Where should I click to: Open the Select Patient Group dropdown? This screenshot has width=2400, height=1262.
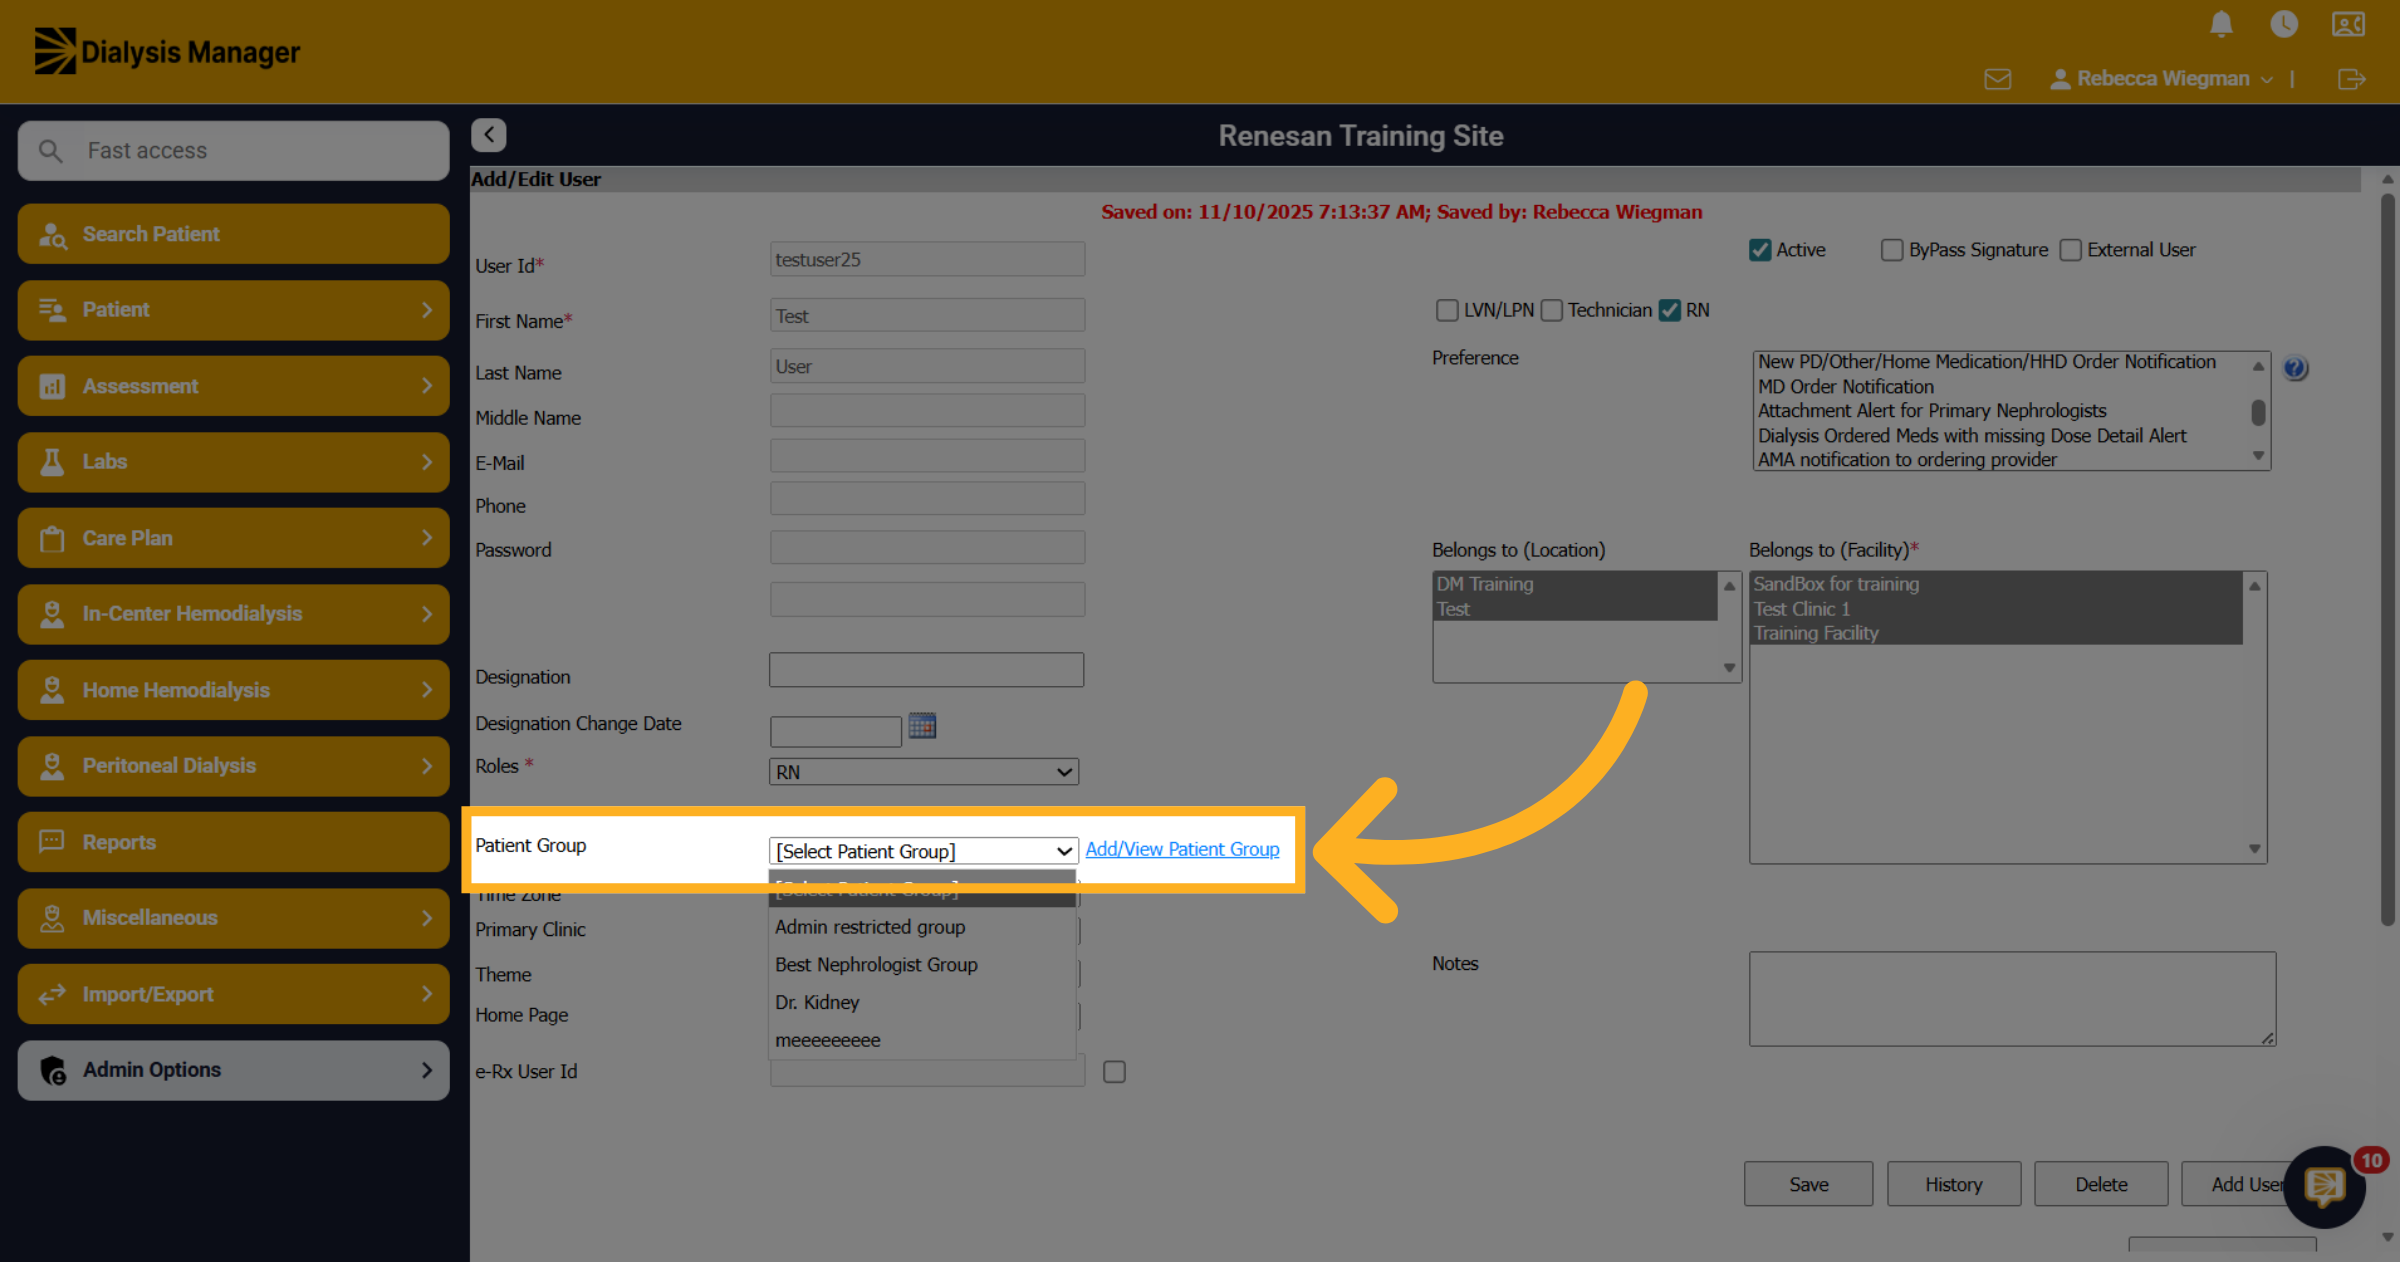coord(924,851)
